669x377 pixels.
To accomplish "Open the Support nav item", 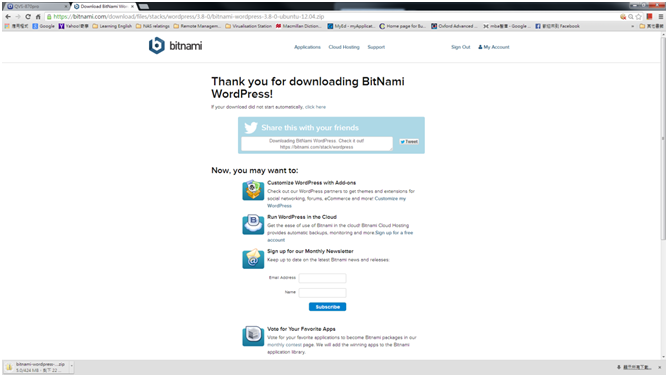I will 376,47.
